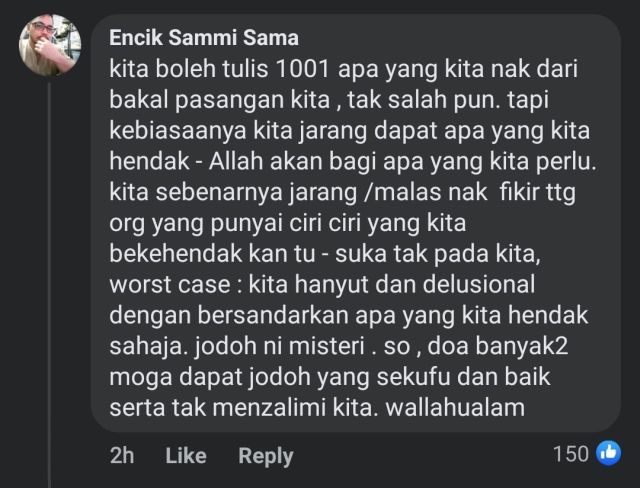The height and width of the screenshot is (488, 640).
Task: Click the word delusional in the comment
Action: 478,284
